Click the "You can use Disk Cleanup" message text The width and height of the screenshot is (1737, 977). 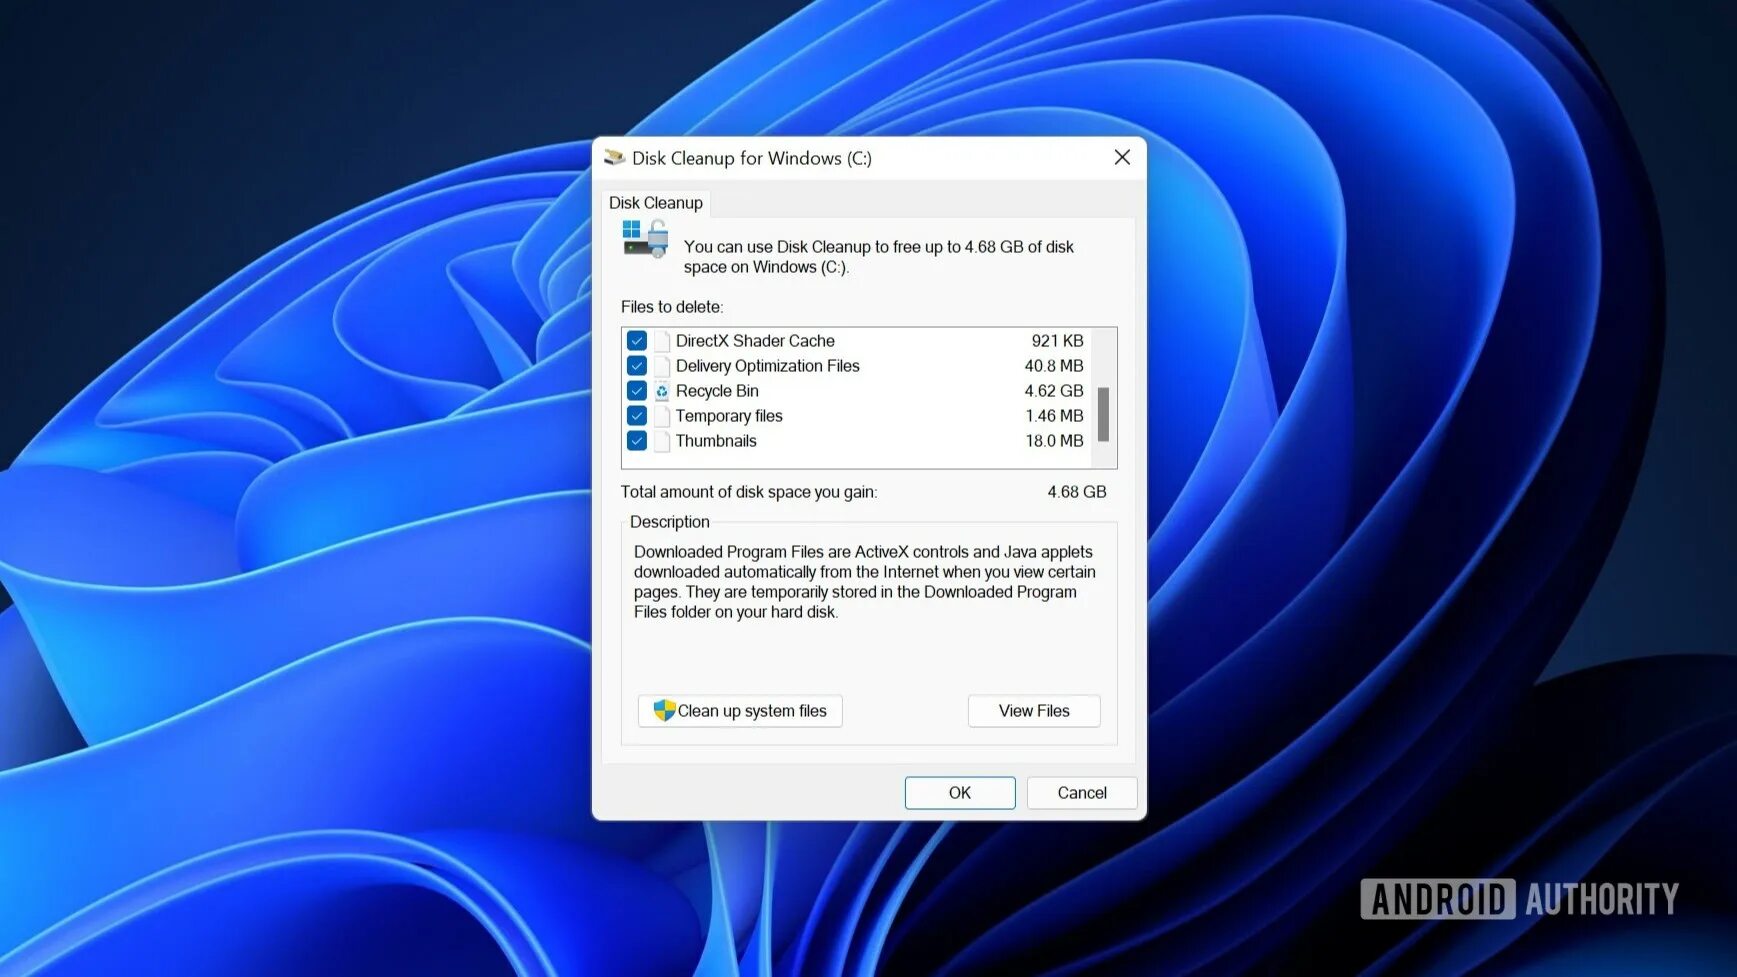[879, 257]
